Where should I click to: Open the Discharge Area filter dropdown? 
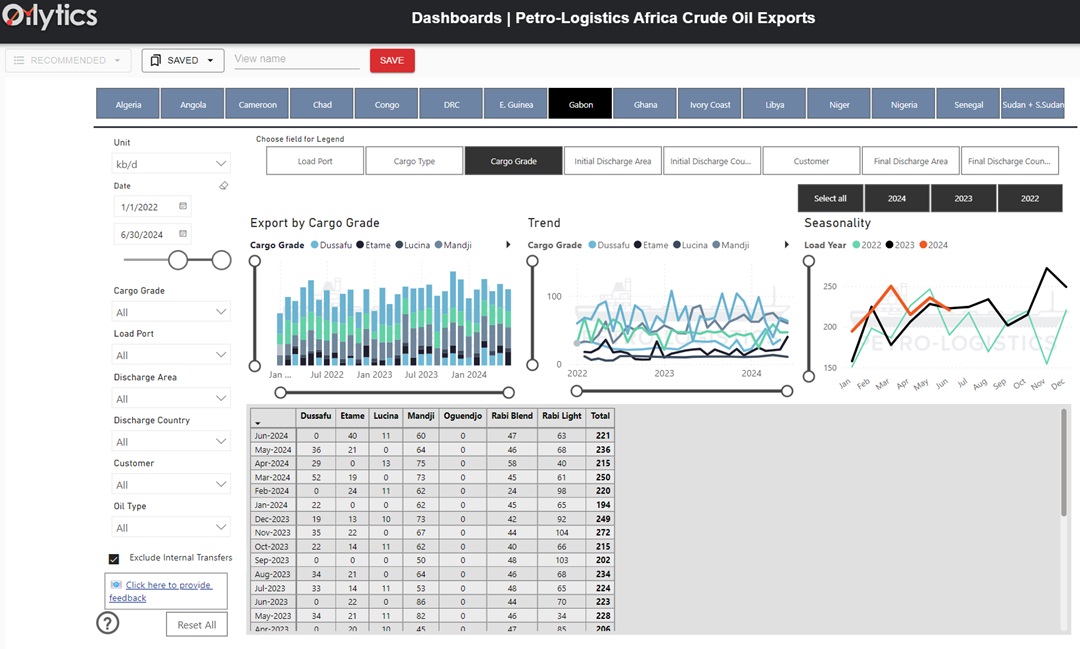pyautogui.click(x=170, y=398)
